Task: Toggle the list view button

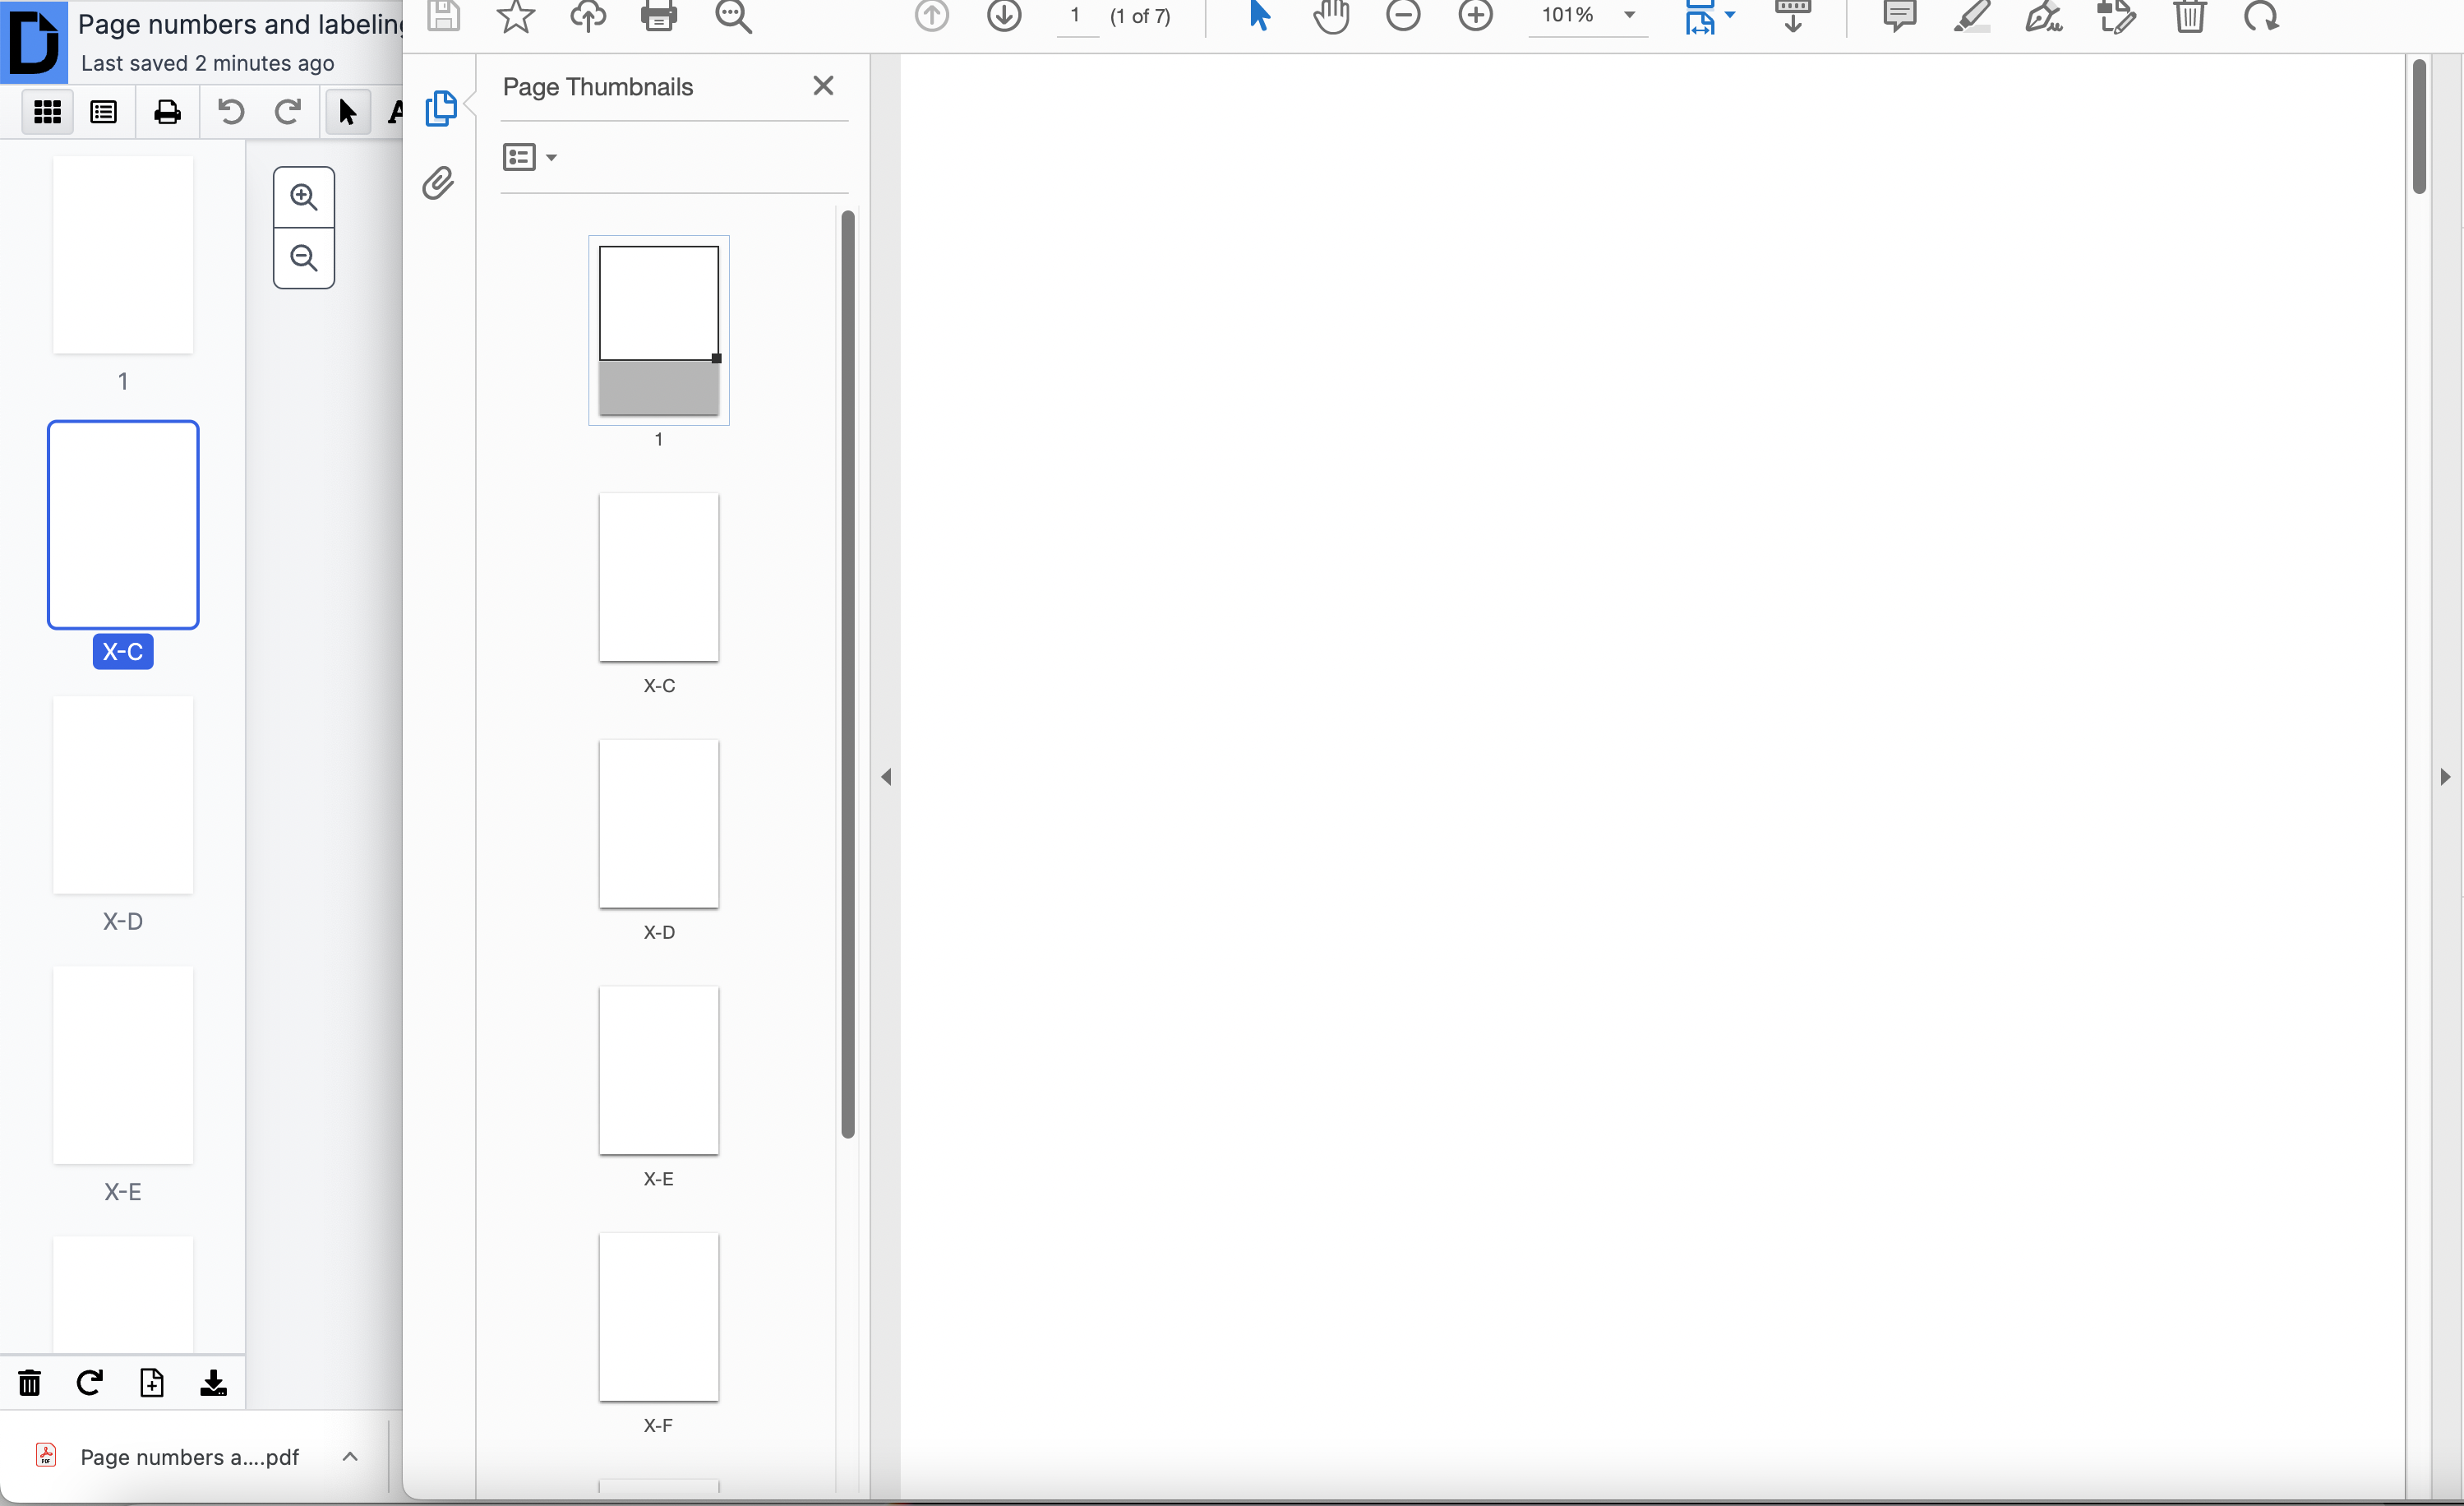Action: tap(104, 112)
